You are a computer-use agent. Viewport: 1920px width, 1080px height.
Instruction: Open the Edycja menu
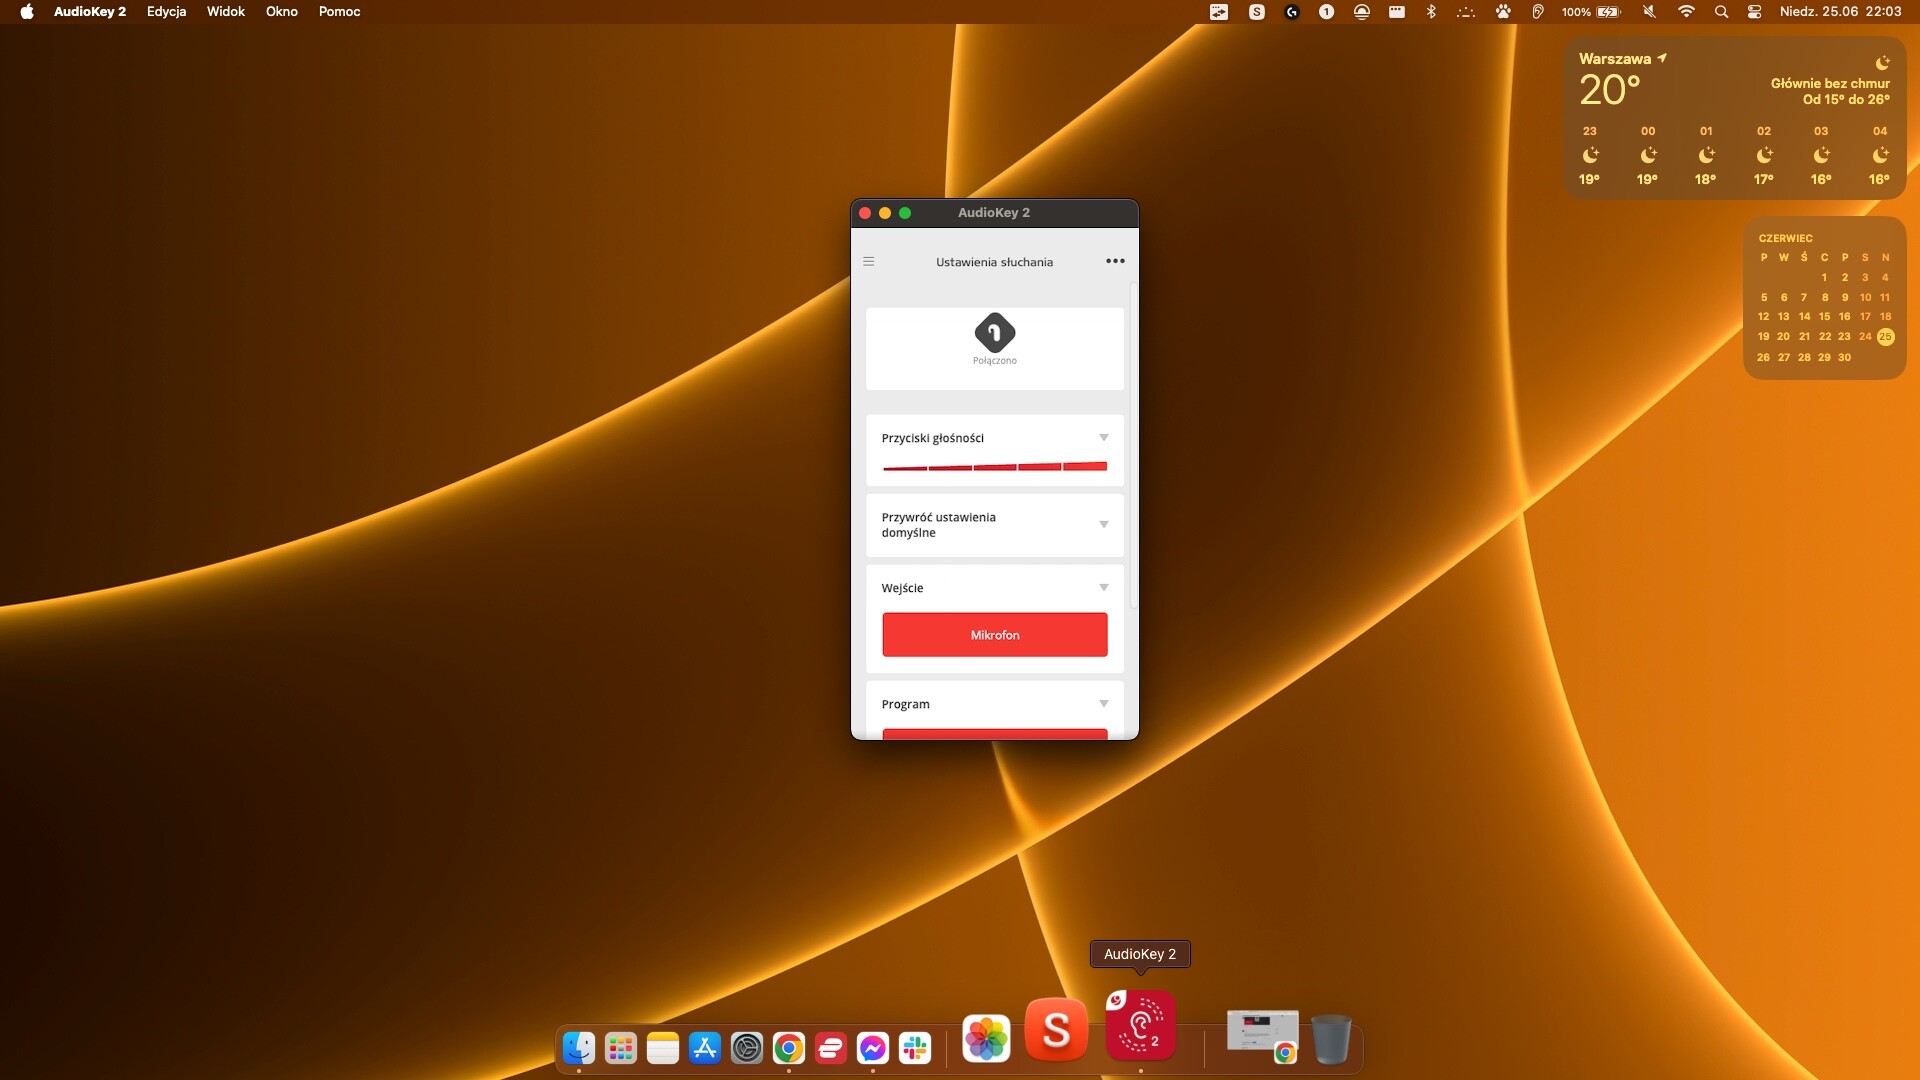[x=166, y=12]
